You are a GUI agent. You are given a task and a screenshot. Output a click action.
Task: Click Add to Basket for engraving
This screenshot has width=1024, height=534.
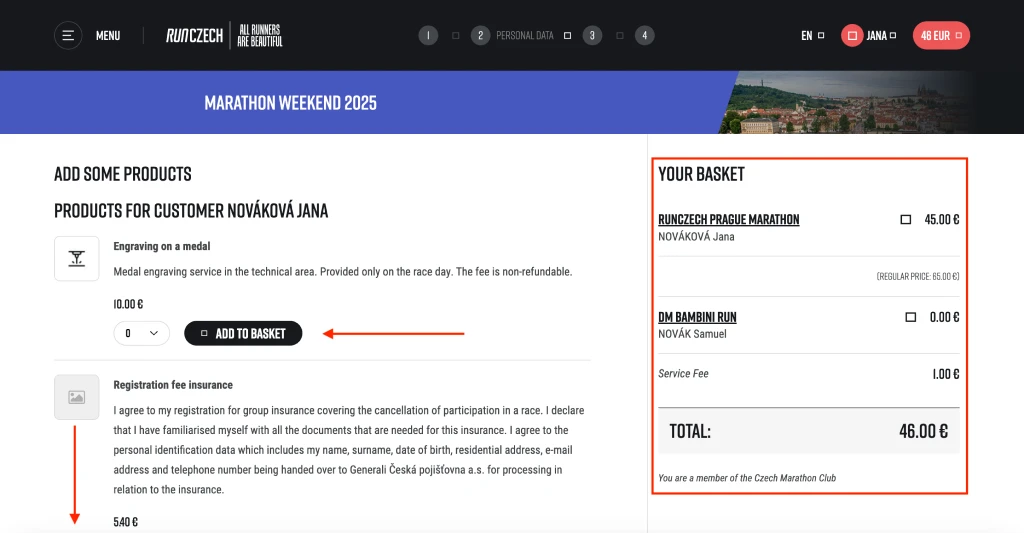(243, 333)
